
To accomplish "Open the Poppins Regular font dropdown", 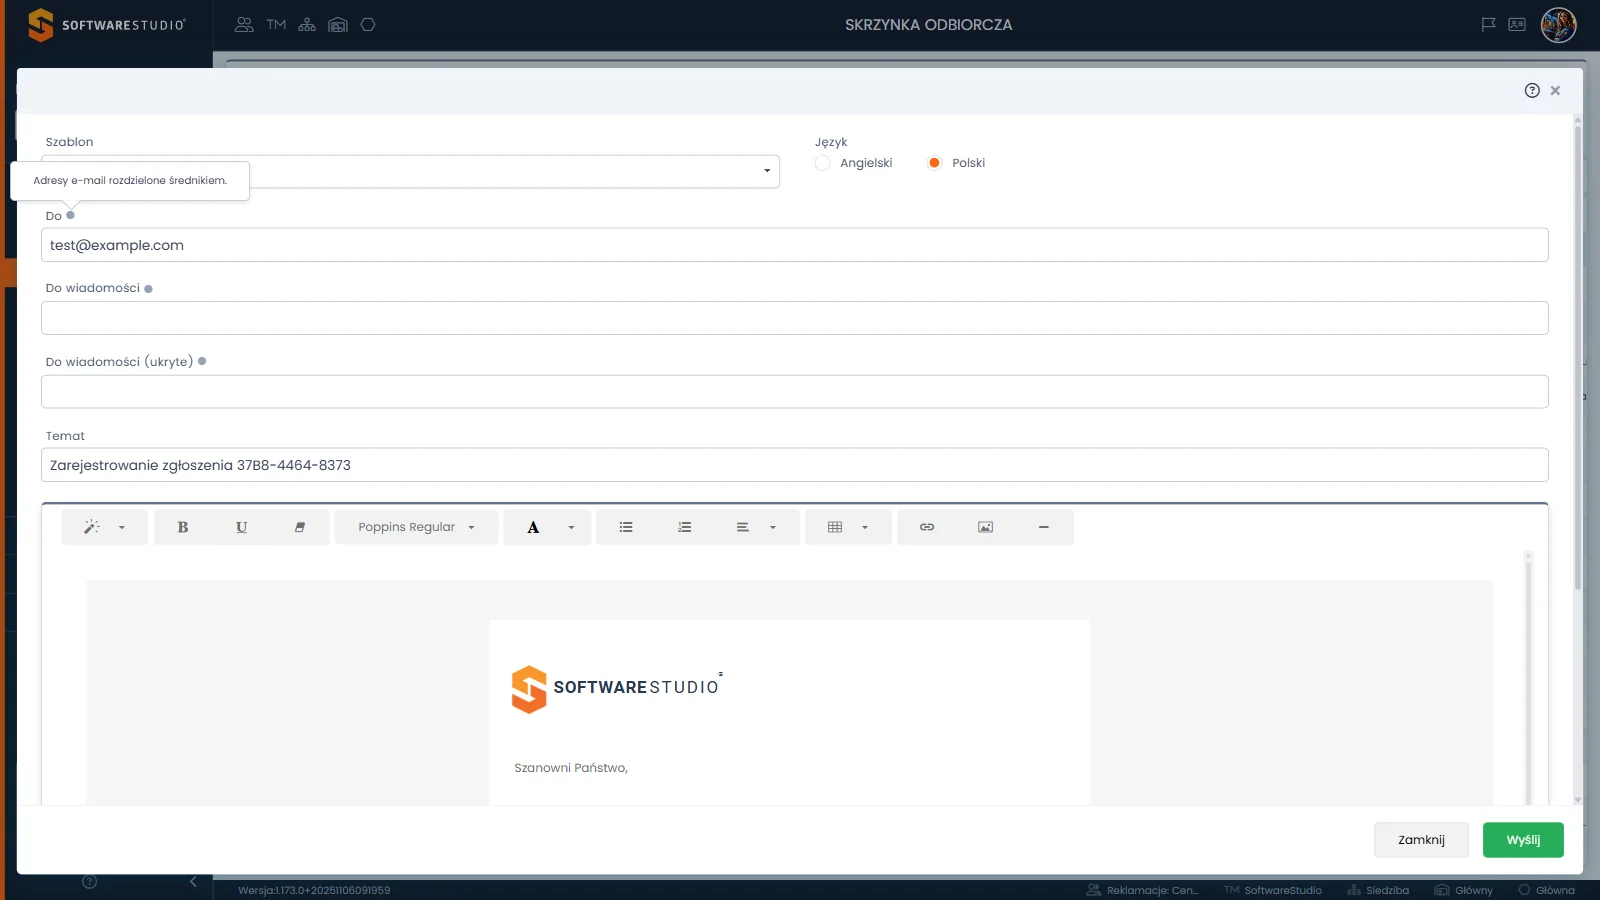I will (416, 527).
